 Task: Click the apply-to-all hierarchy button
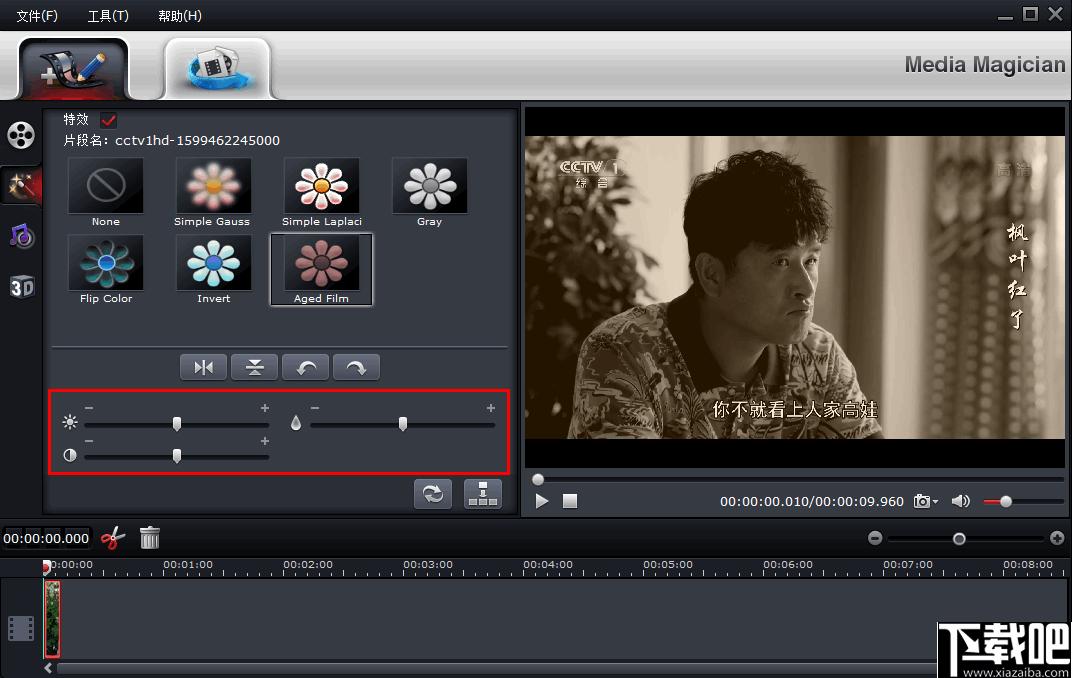(483, 494)
